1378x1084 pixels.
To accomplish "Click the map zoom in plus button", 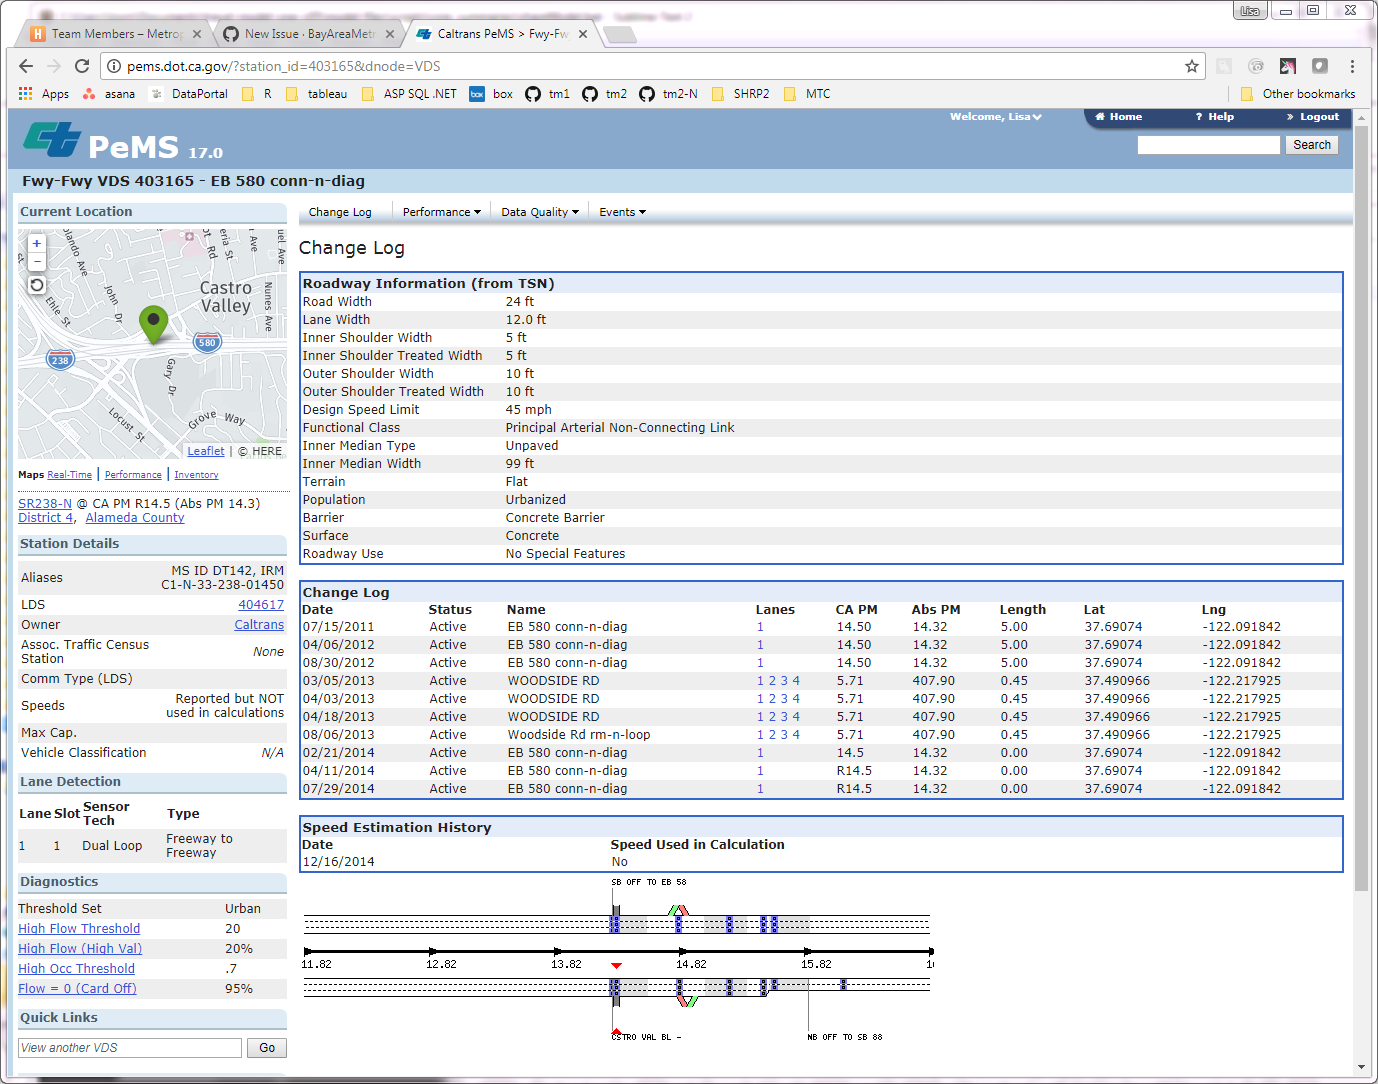I will click(x=37, y=243).
